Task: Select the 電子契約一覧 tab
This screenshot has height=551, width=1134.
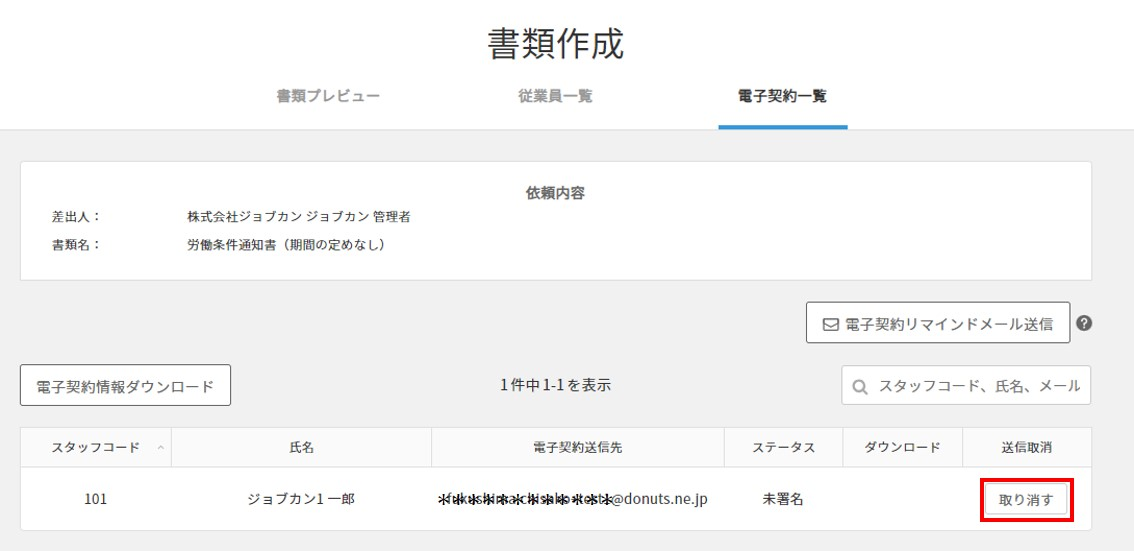Action: click(782, 97)
